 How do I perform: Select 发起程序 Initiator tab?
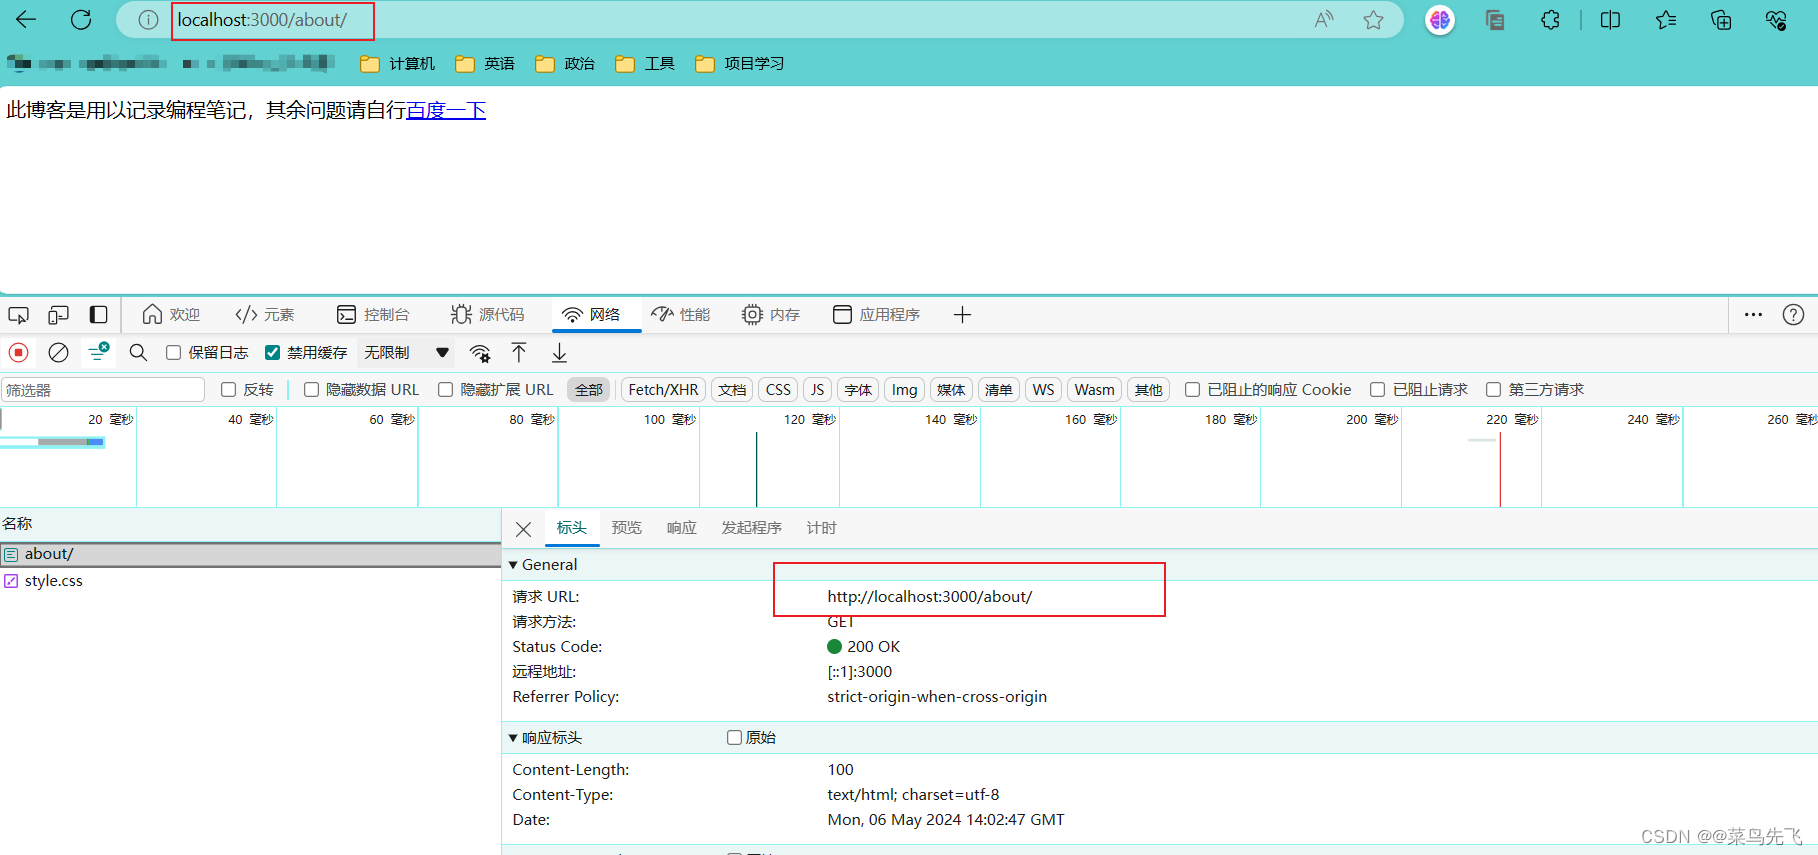pyautogui.click(x=751, y=527)
